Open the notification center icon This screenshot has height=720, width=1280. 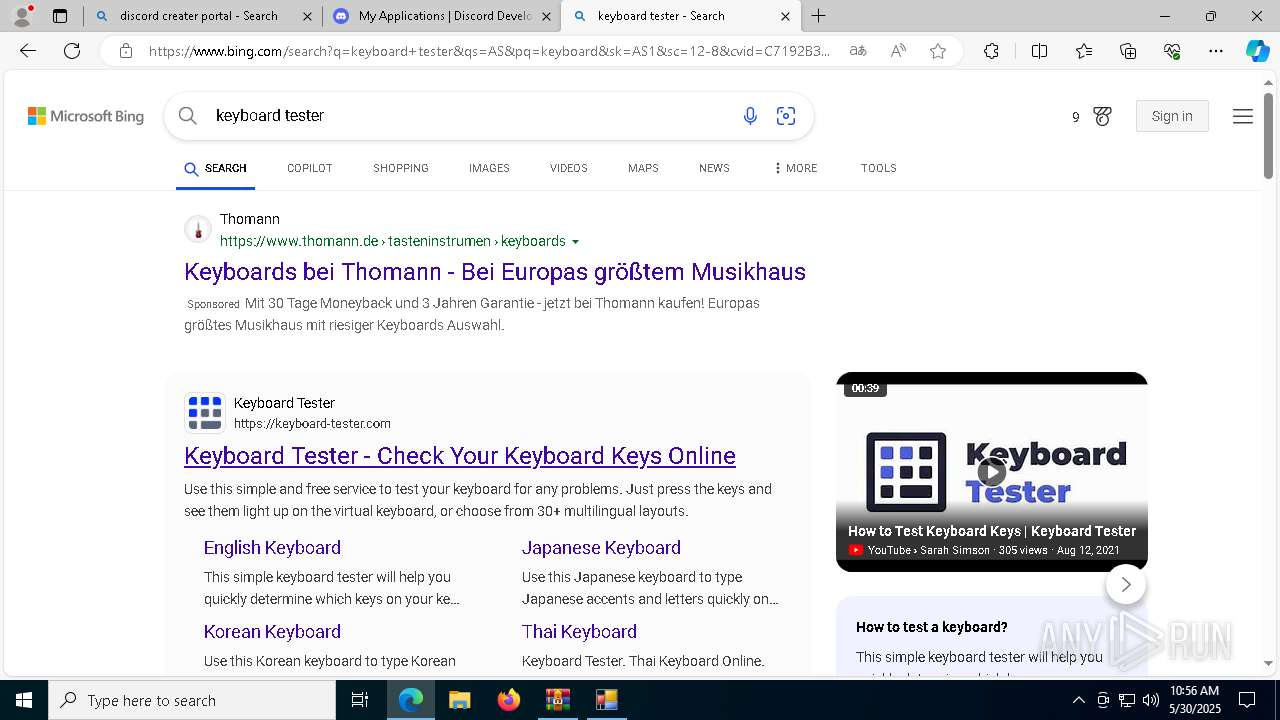click(1247, 700)
